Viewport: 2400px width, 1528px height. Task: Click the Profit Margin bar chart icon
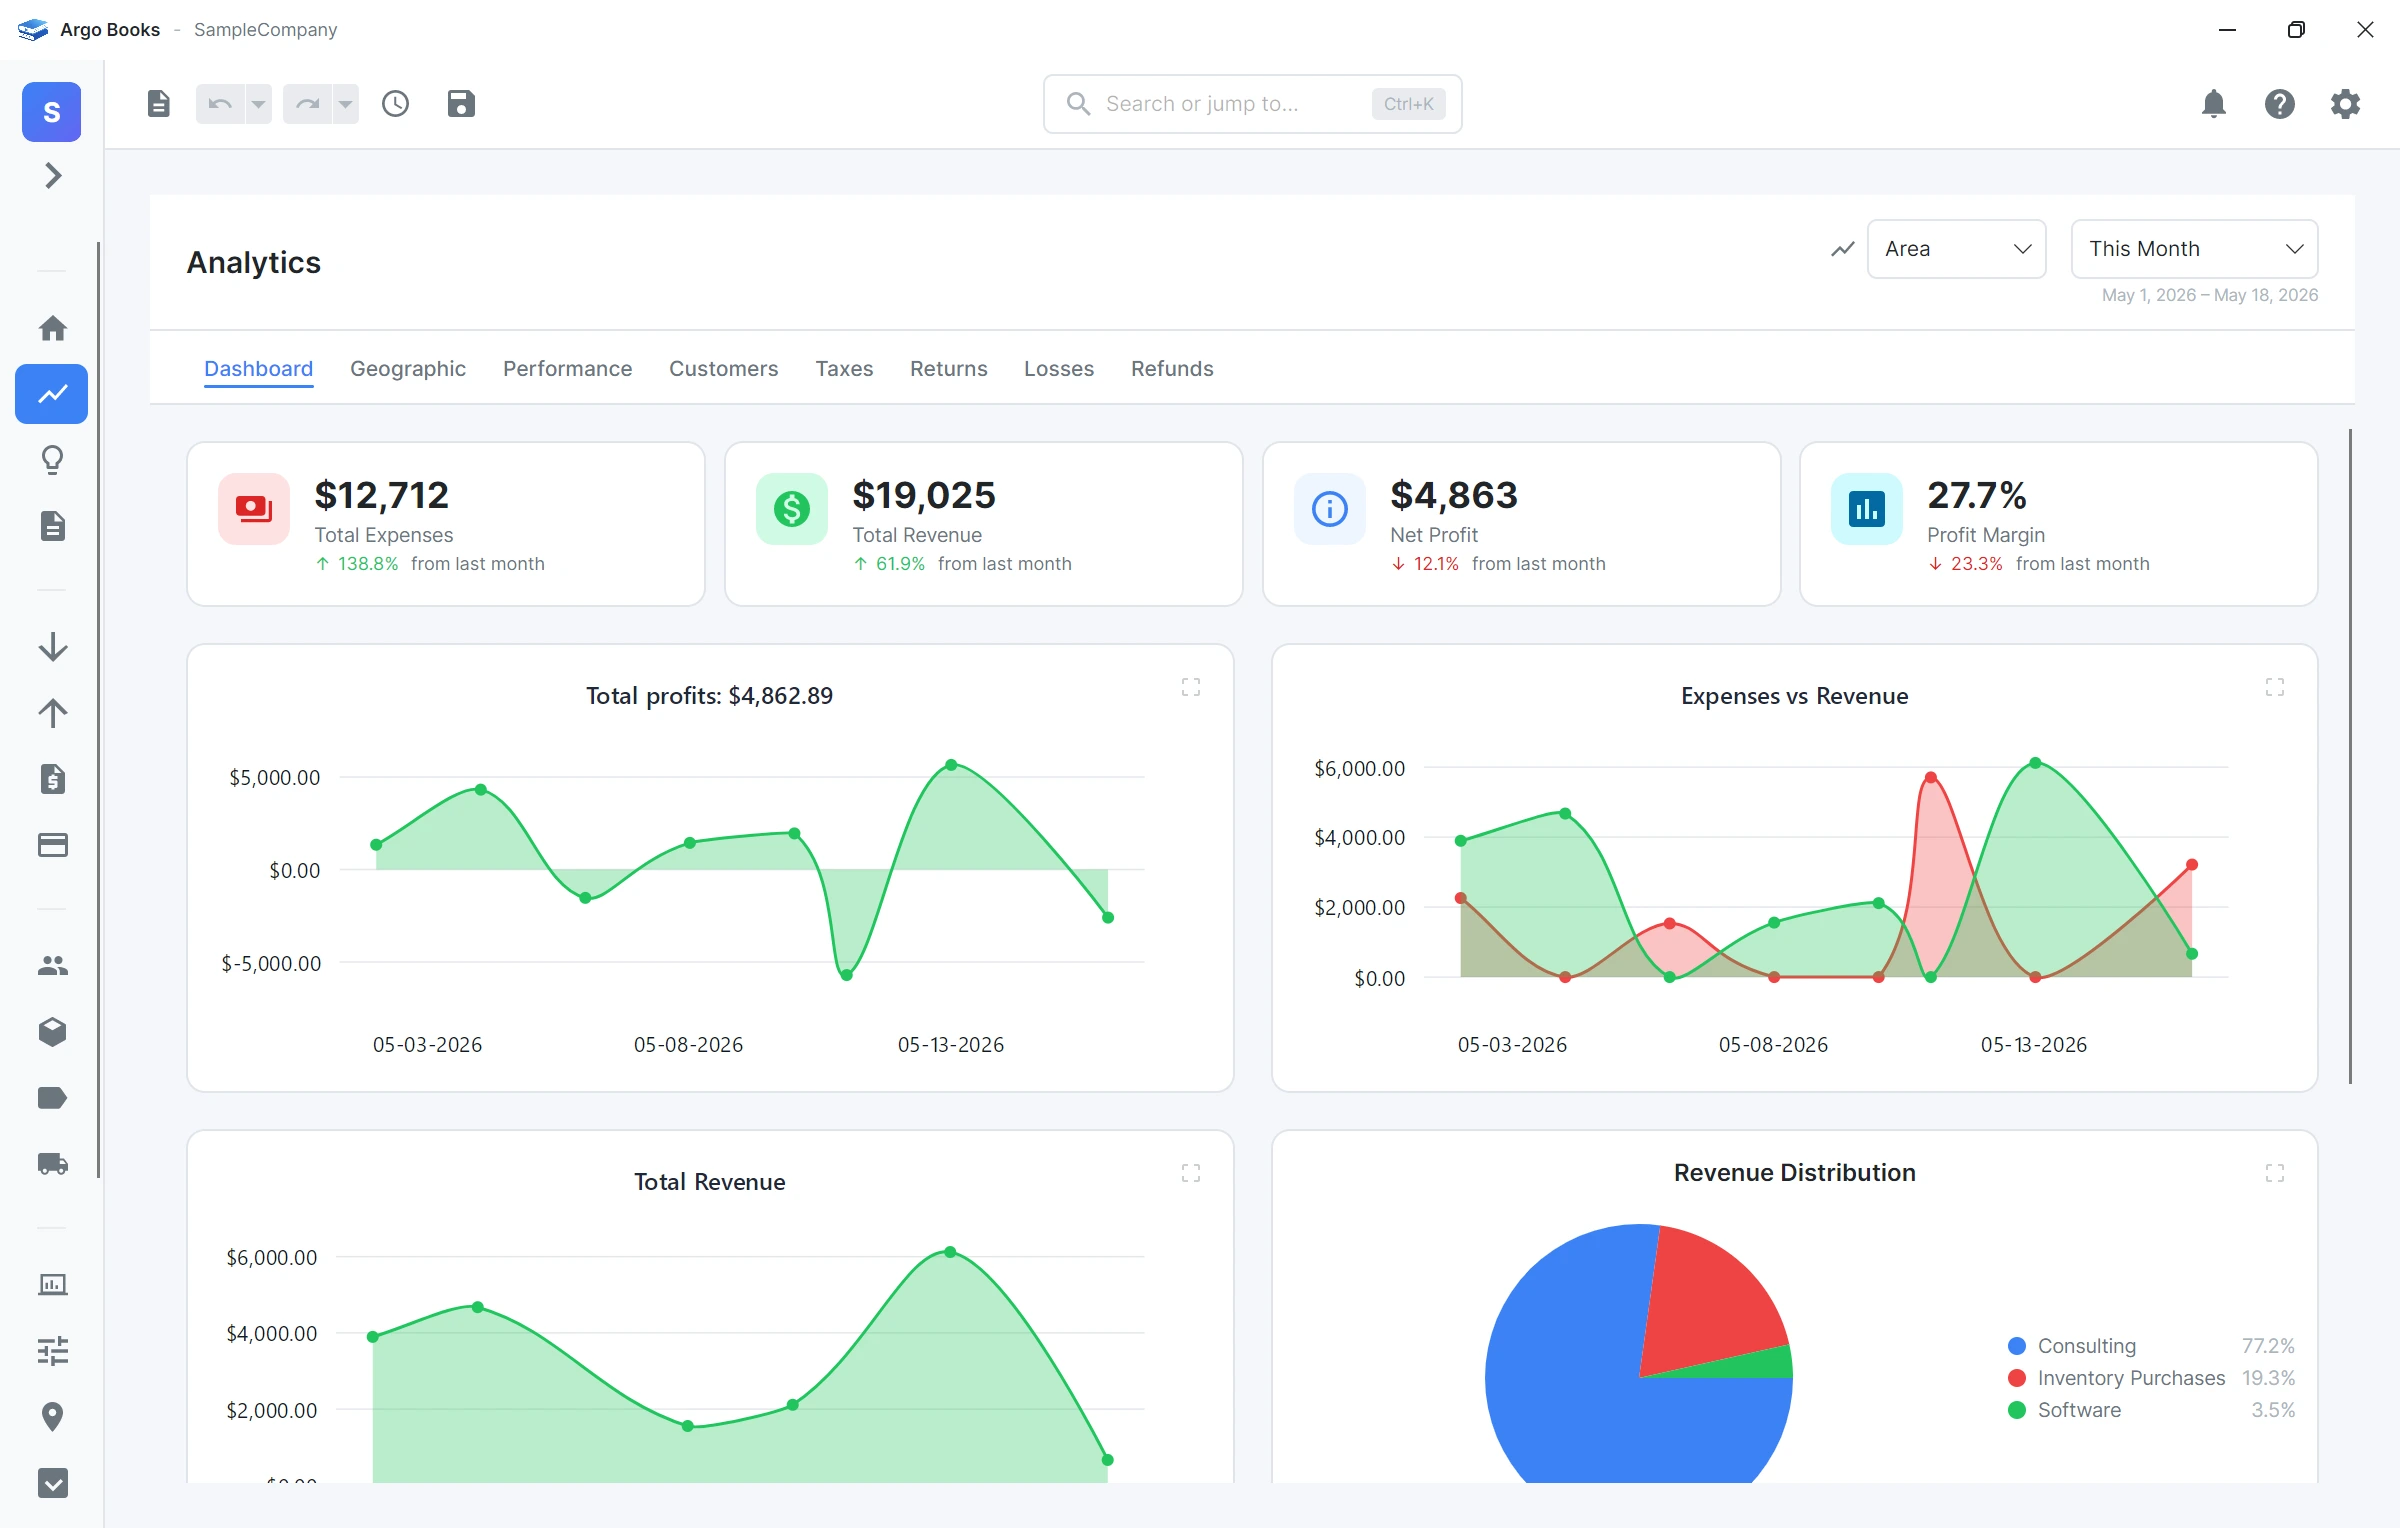pyautogui.click(x=1867, y=509)
